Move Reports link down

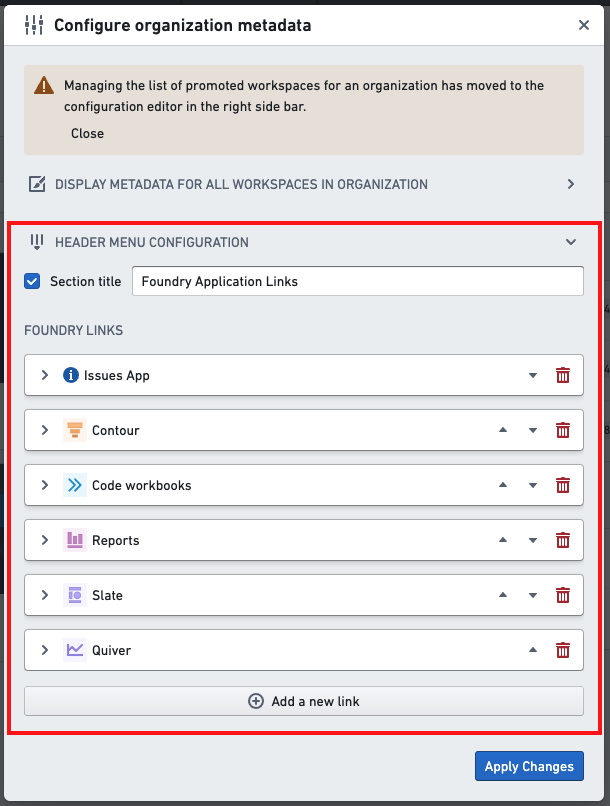tap(533, 540)
